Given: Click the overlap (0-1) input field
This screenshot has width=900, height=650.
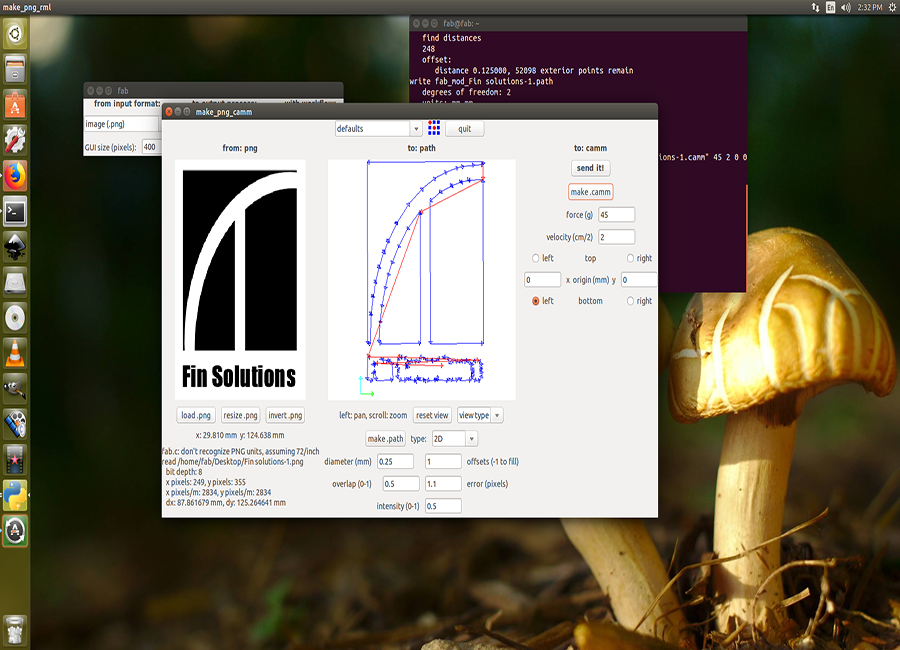Looking at the screenshot, I should click(x=401, y=484).
